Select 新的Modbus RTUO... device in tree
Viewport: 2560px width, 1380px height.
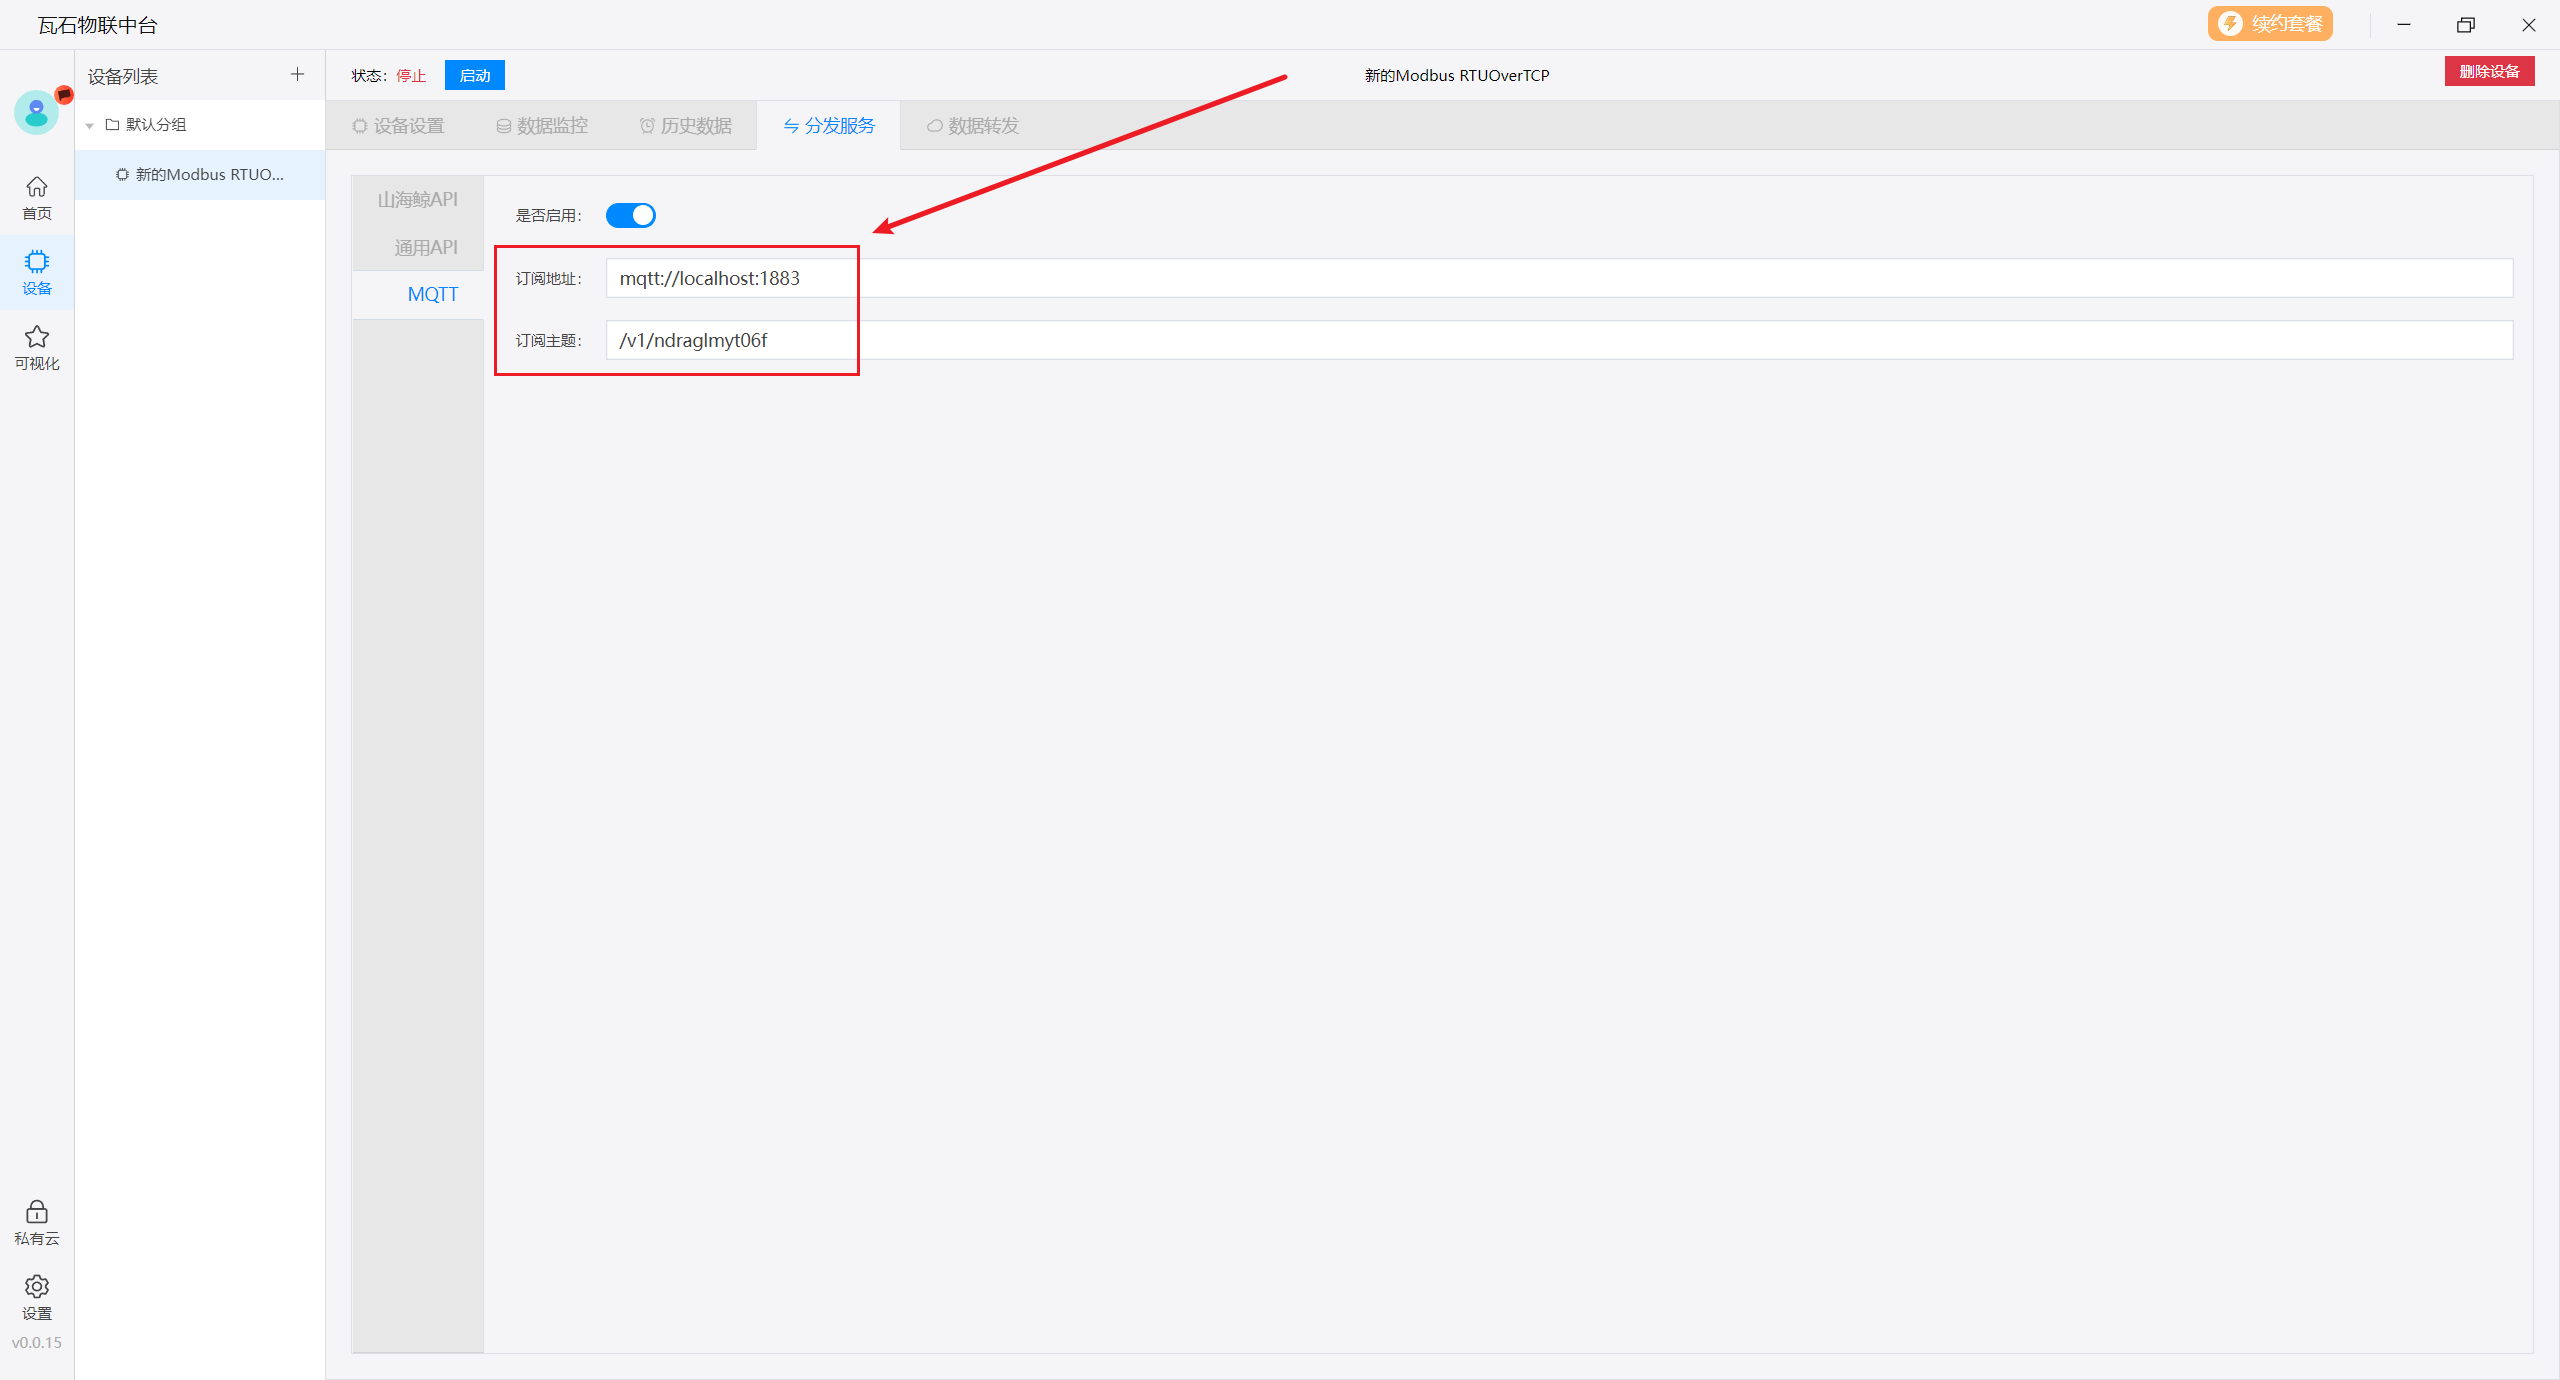(x=209, y=175)
